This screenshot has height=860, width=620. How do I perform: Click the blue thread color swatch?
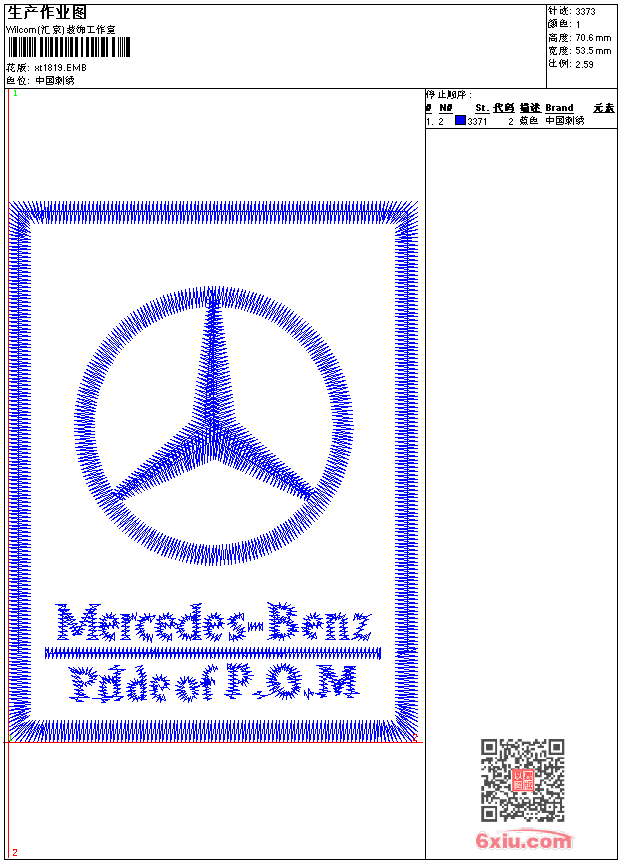click(x=460, y=120)
